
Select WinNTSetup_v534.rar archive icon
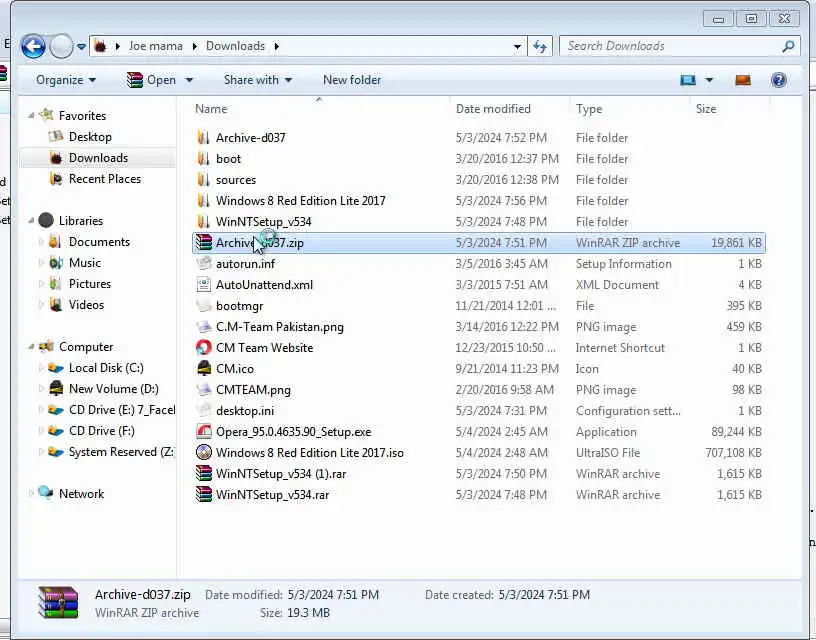[x=203, y=495]
